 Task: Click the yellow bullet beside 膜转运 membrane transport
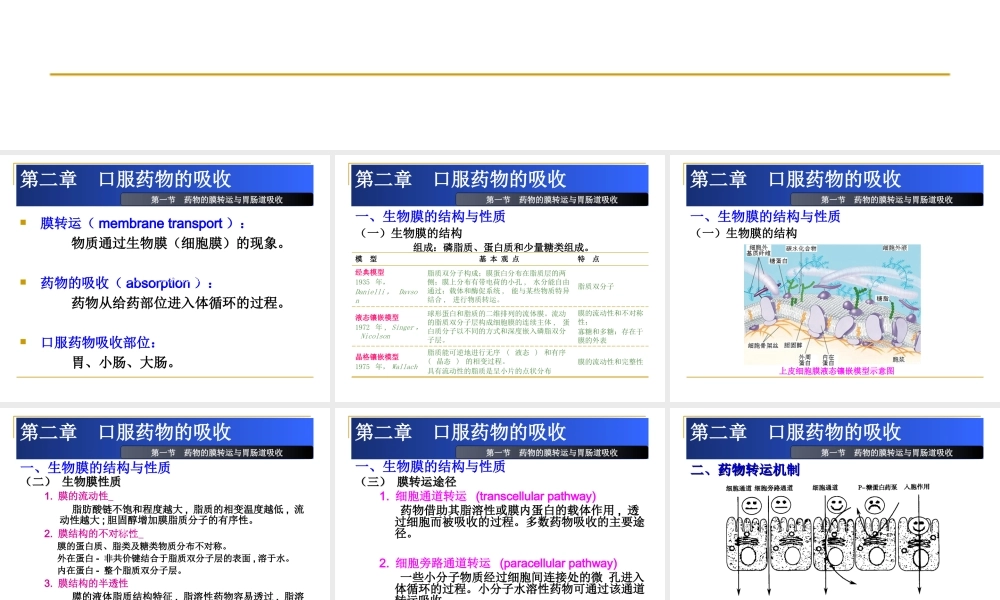[x=24, y=223]
